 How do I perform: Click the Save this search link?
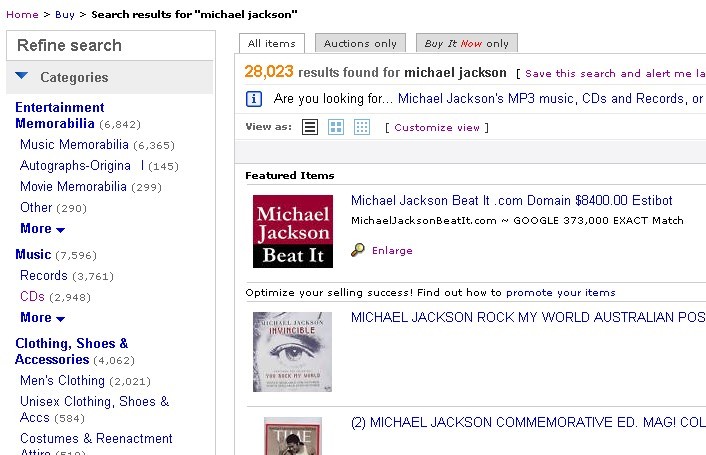click(x=582, y=73)
